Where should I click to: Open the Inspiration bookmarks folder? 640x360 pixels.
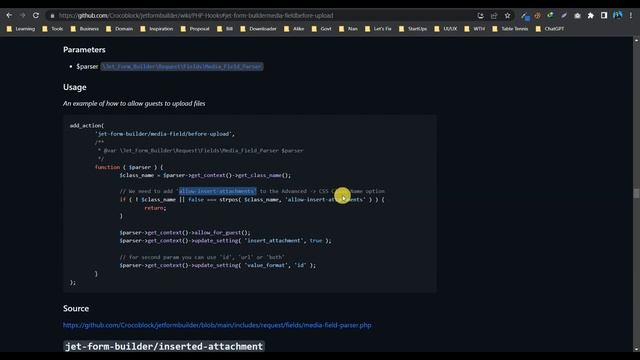[x=157, y=29]
